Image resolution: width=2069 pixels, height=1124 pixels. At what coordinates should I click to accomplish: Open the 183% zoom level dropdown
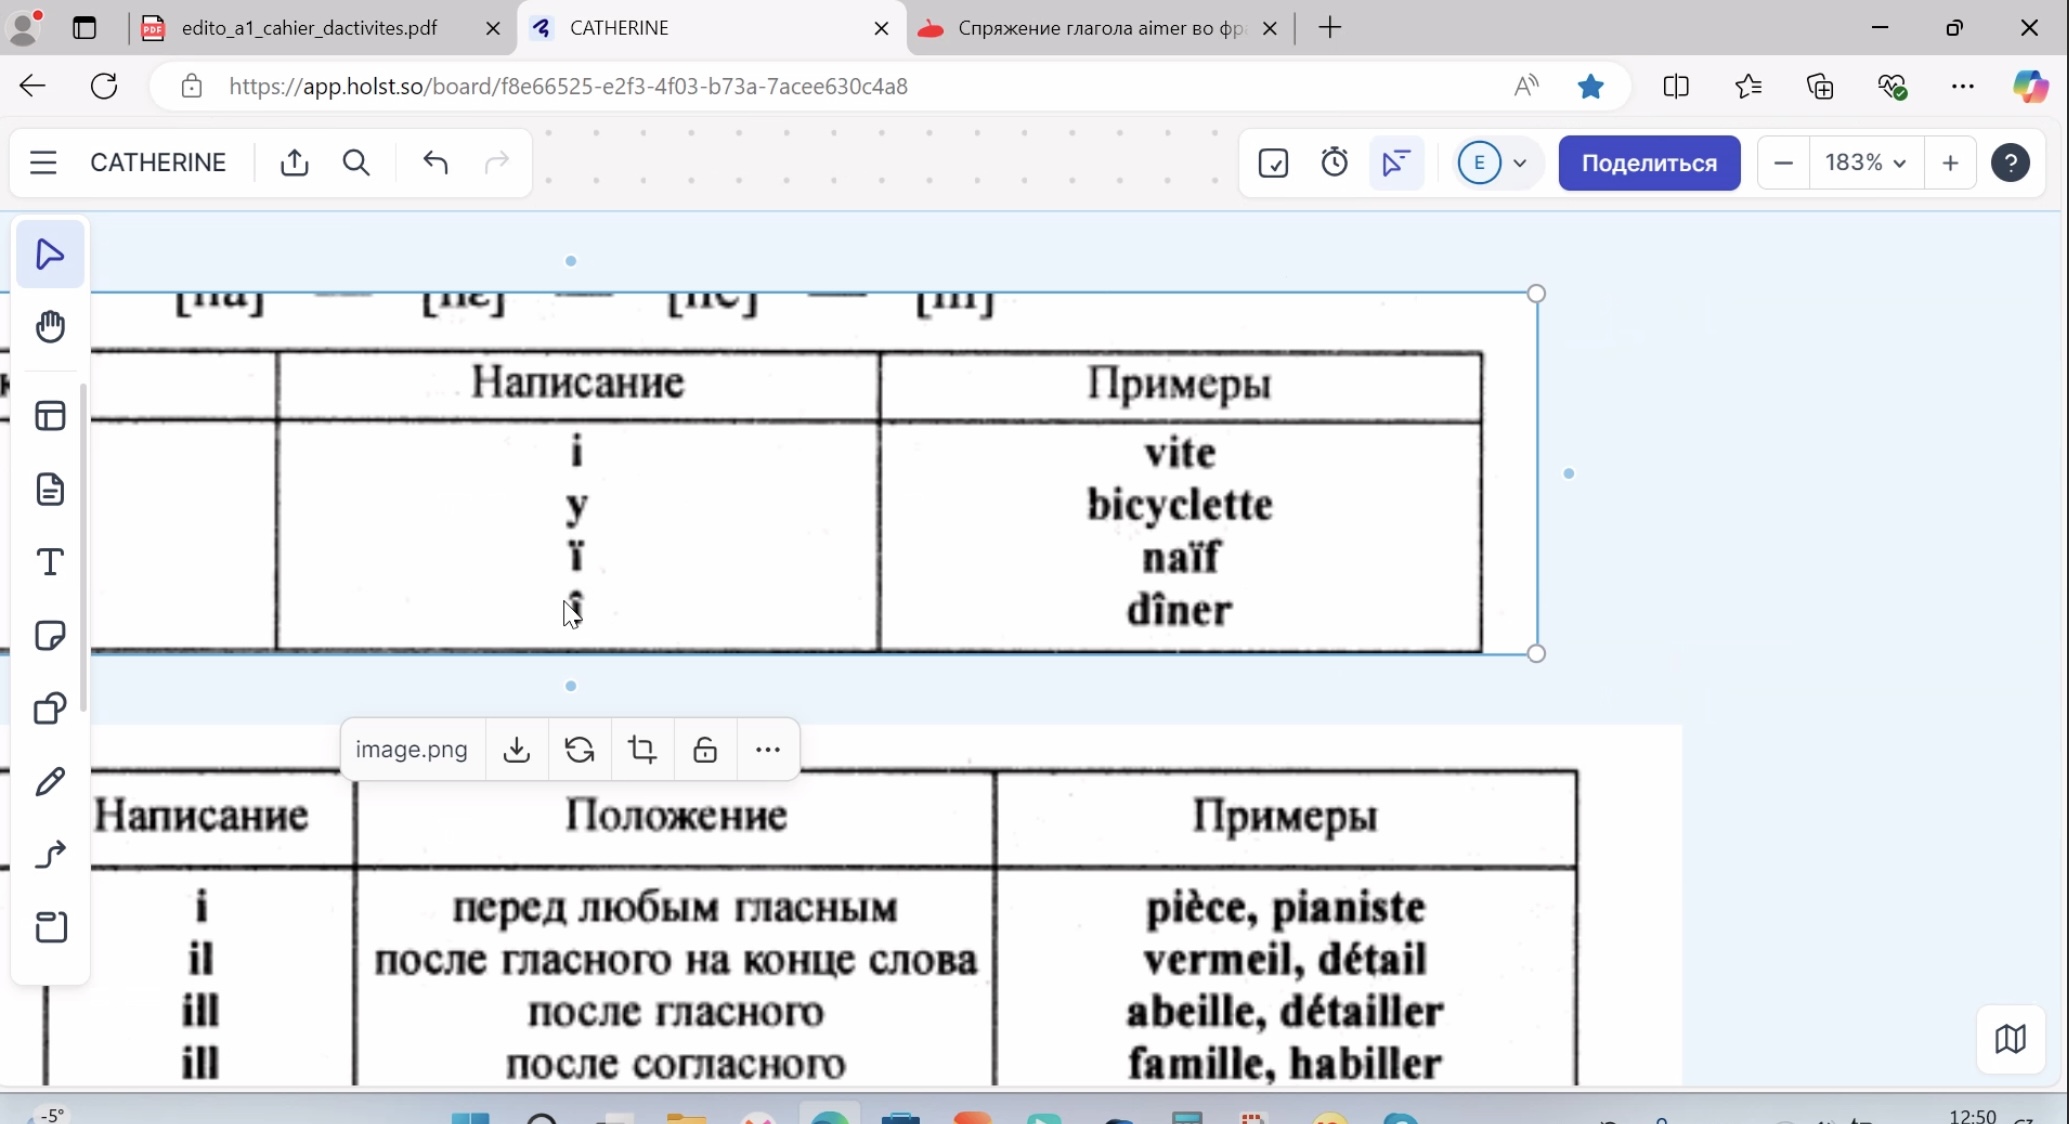tap(1866, 163)
